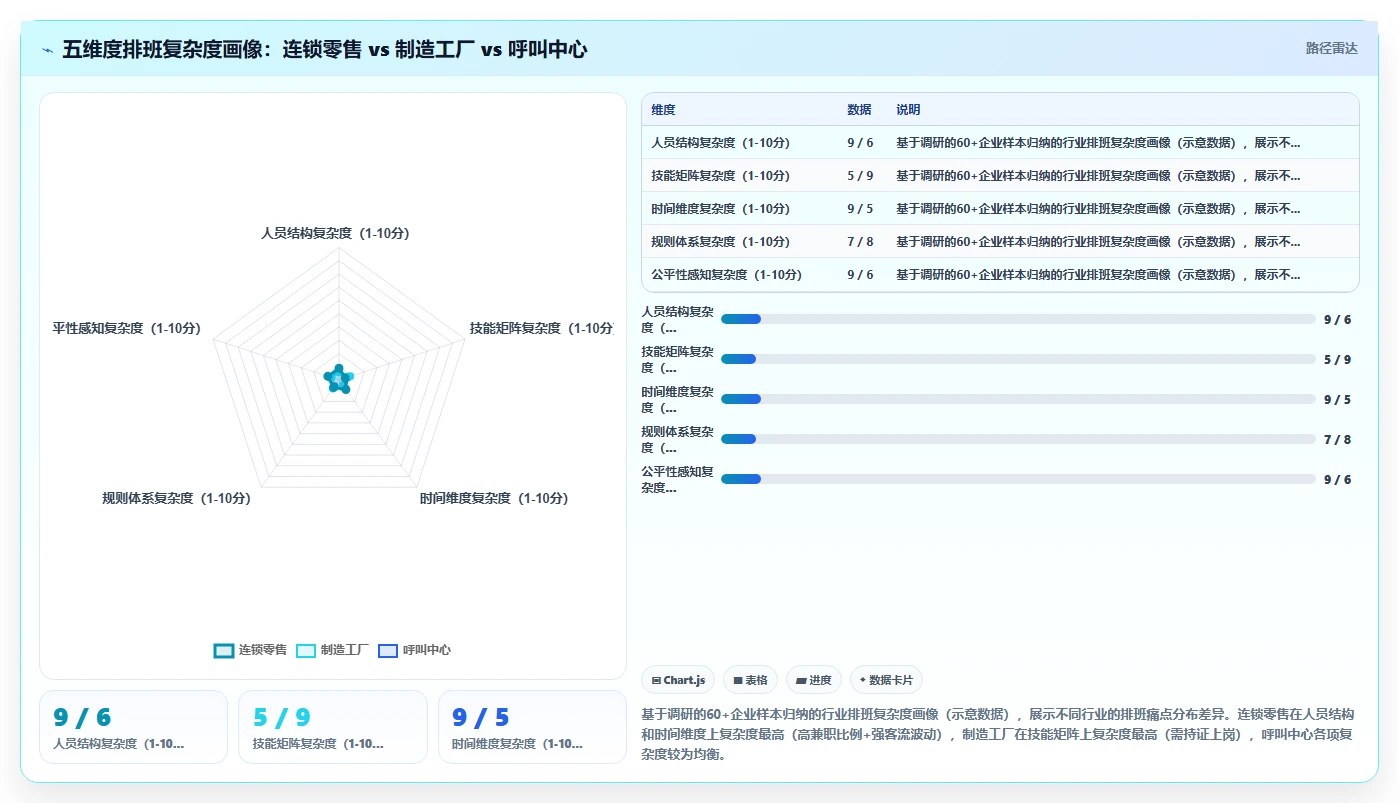Click the 5 / 9 value beside the 技能矩阵 progress bar

pyautogui.click(x=1337, y=360)
